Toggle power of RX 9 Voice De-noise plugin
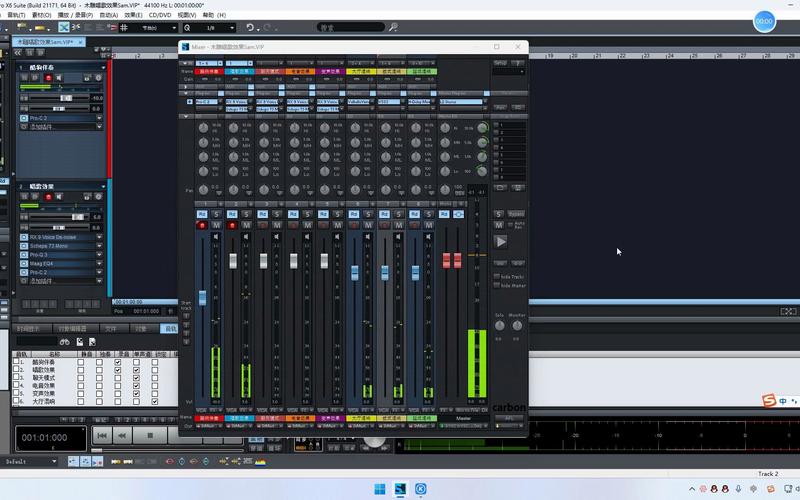This screenshot has width=800, height=500. (x=24, y=237)
